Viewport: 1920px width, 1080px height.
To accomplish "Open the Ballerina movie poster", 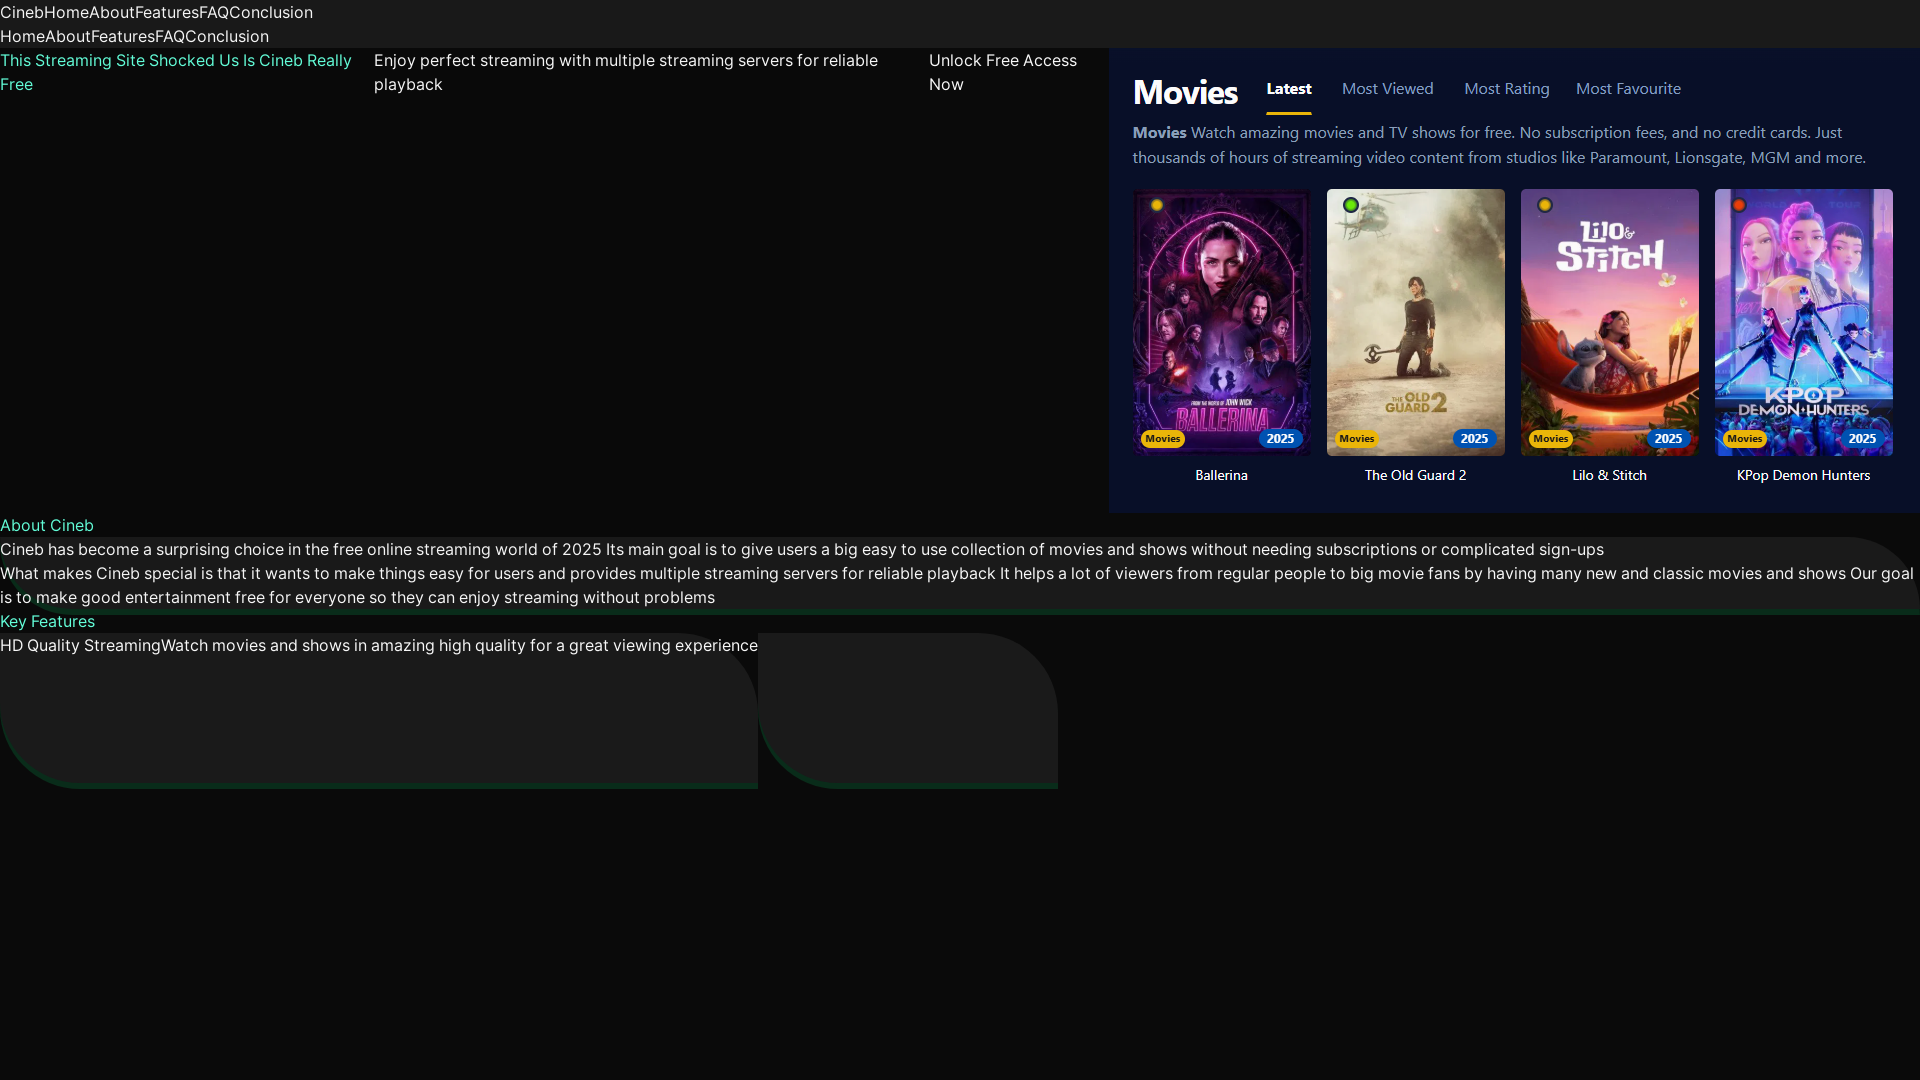I will (1221, 322).
